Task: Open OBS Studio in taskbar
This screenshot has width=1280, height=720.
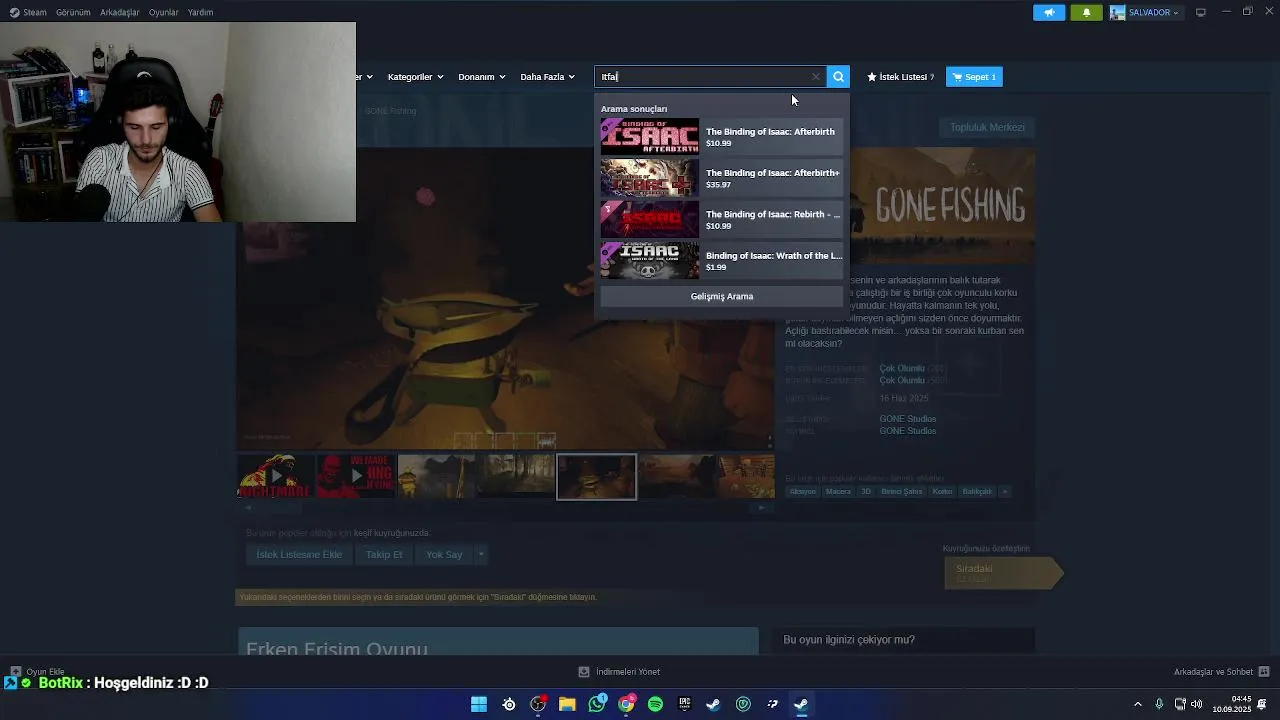Action: pyautogui.click(x=538, y=704)
